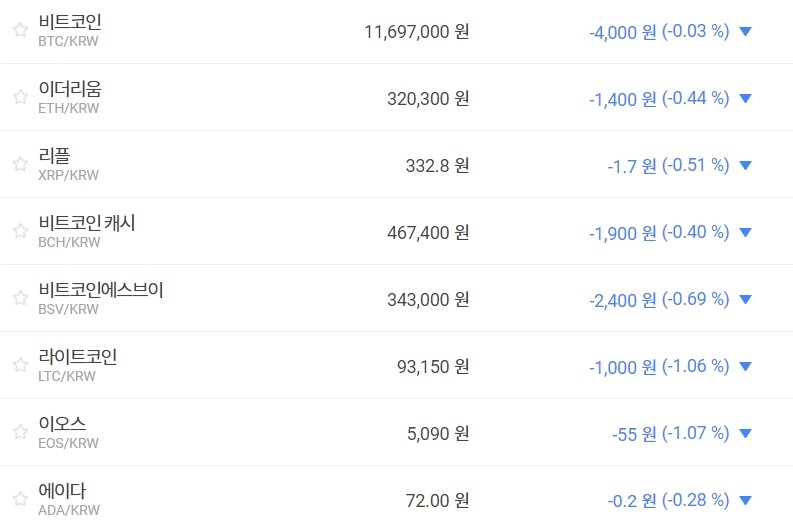Click the down triangle beside Ethereum's change
793x528 pixels.
[x=744, y=98]
